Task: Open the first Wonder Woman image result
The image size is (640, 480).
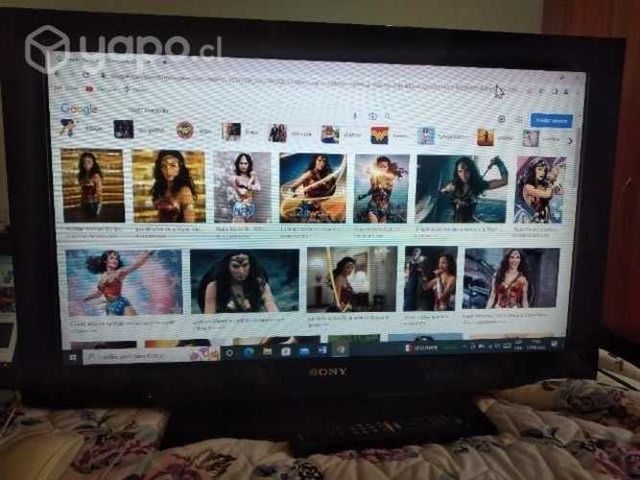Action: (92, 185)
